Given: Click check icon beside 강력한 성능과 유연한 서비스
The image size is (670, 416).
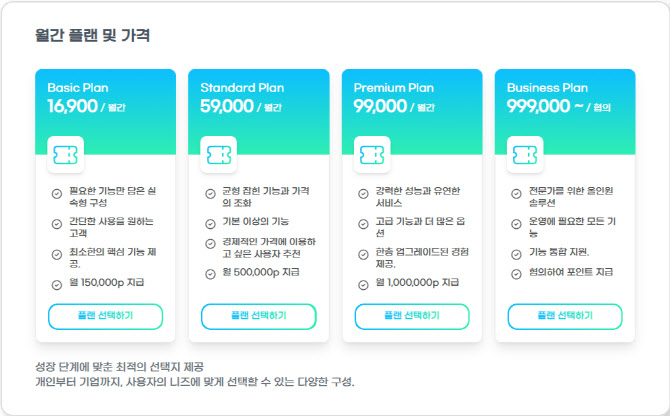Looking at the screenshot, I should click(363, 194).
